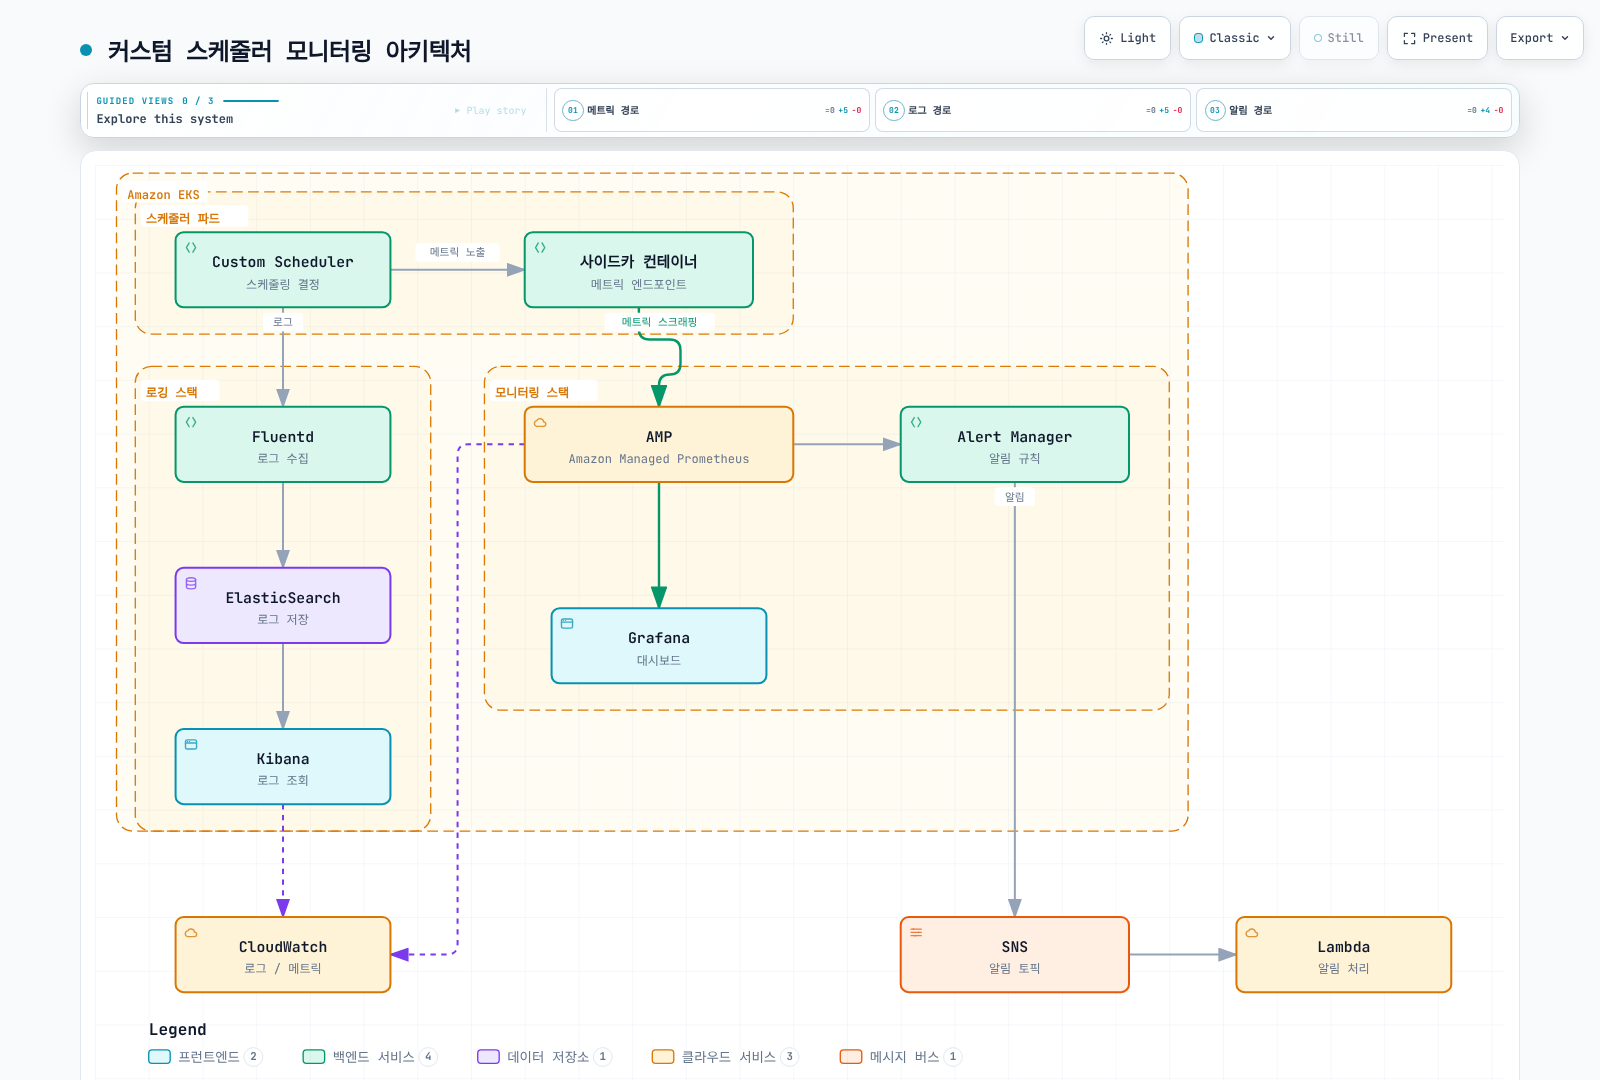Click the 메트릭 스크래핑 edge label
Image resolution: width=1600 pixels, height=1080 pixels.
pos(659,322)
